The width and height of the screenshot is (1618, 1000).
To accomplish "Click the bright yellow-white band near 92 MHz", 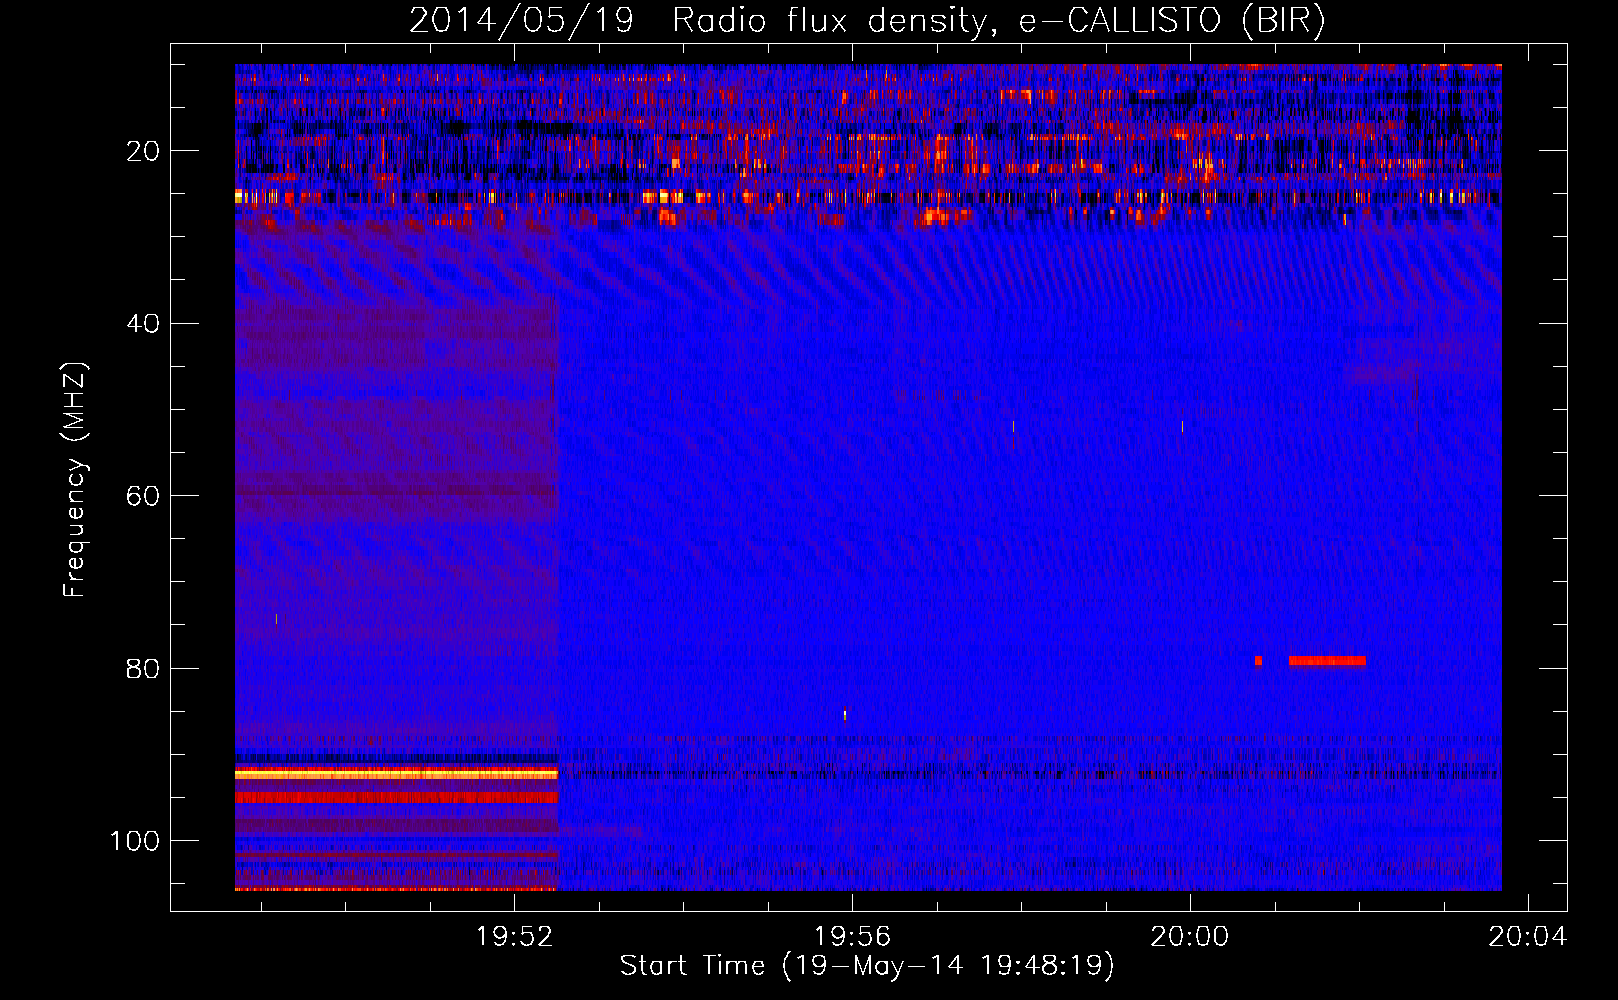I will (396, 774).
